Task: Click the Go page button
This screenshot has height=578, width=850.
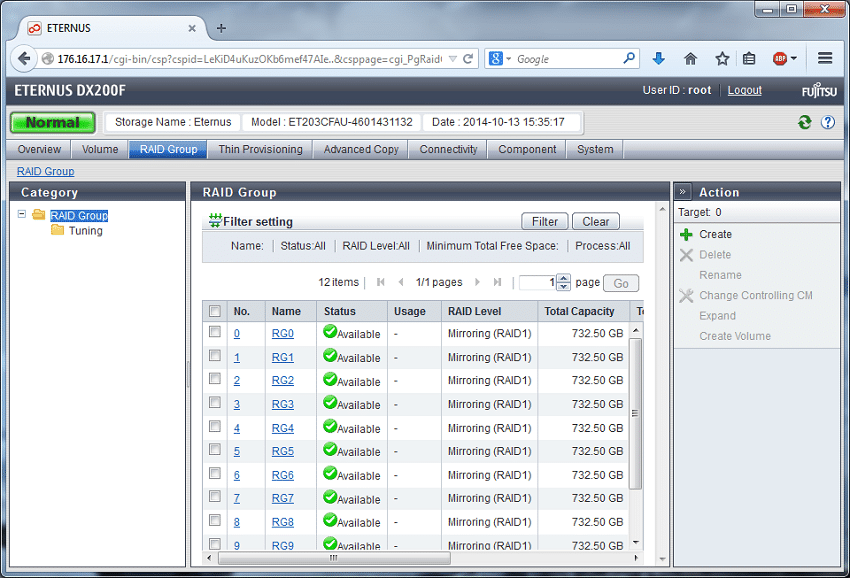Action: click(621, 283)
